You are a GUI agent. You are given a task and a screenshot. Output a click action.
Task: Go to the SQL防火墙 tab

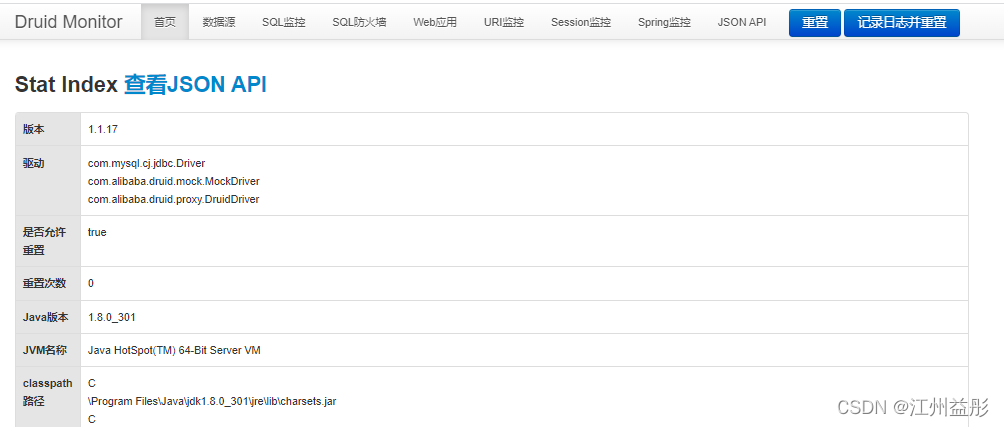(359, 22)
